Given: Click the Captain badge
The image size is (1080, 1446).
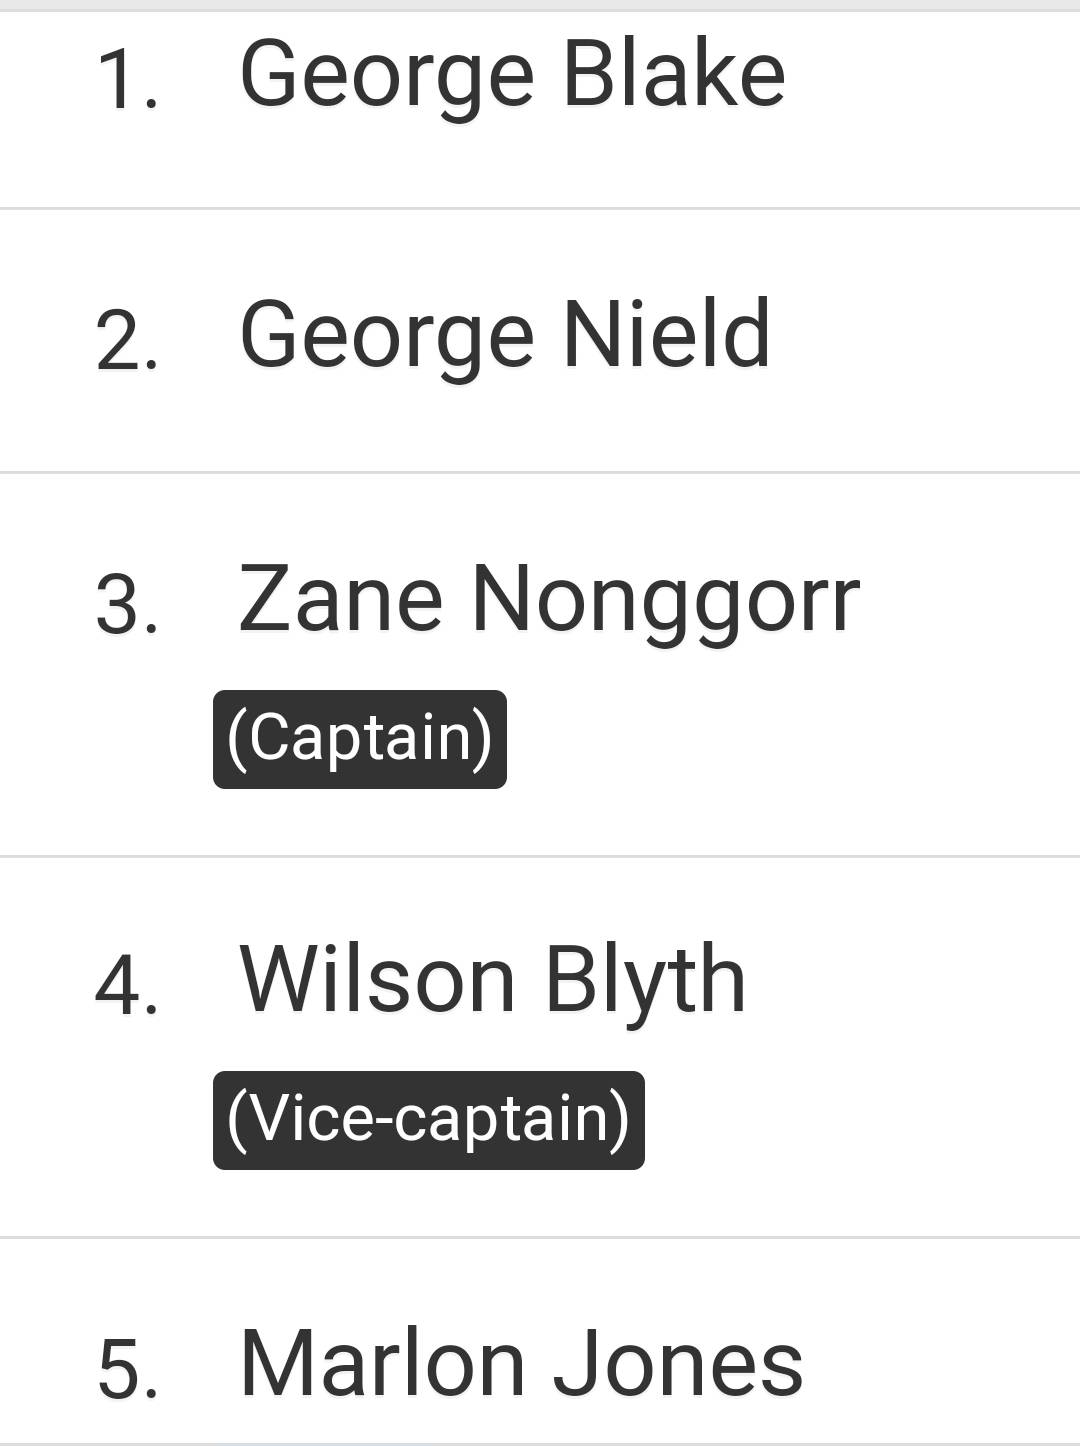Looking at the screenshot, I should coord(360,739).
